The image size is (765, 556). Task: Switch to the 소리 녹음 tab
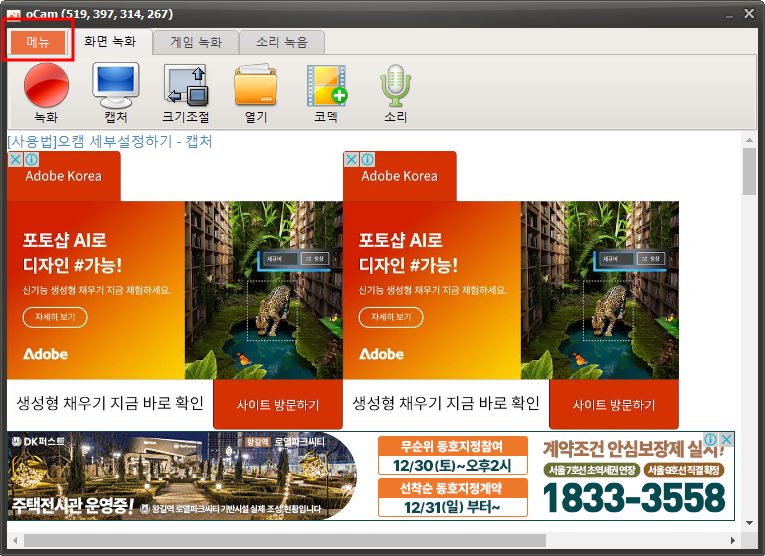[282, 42]
